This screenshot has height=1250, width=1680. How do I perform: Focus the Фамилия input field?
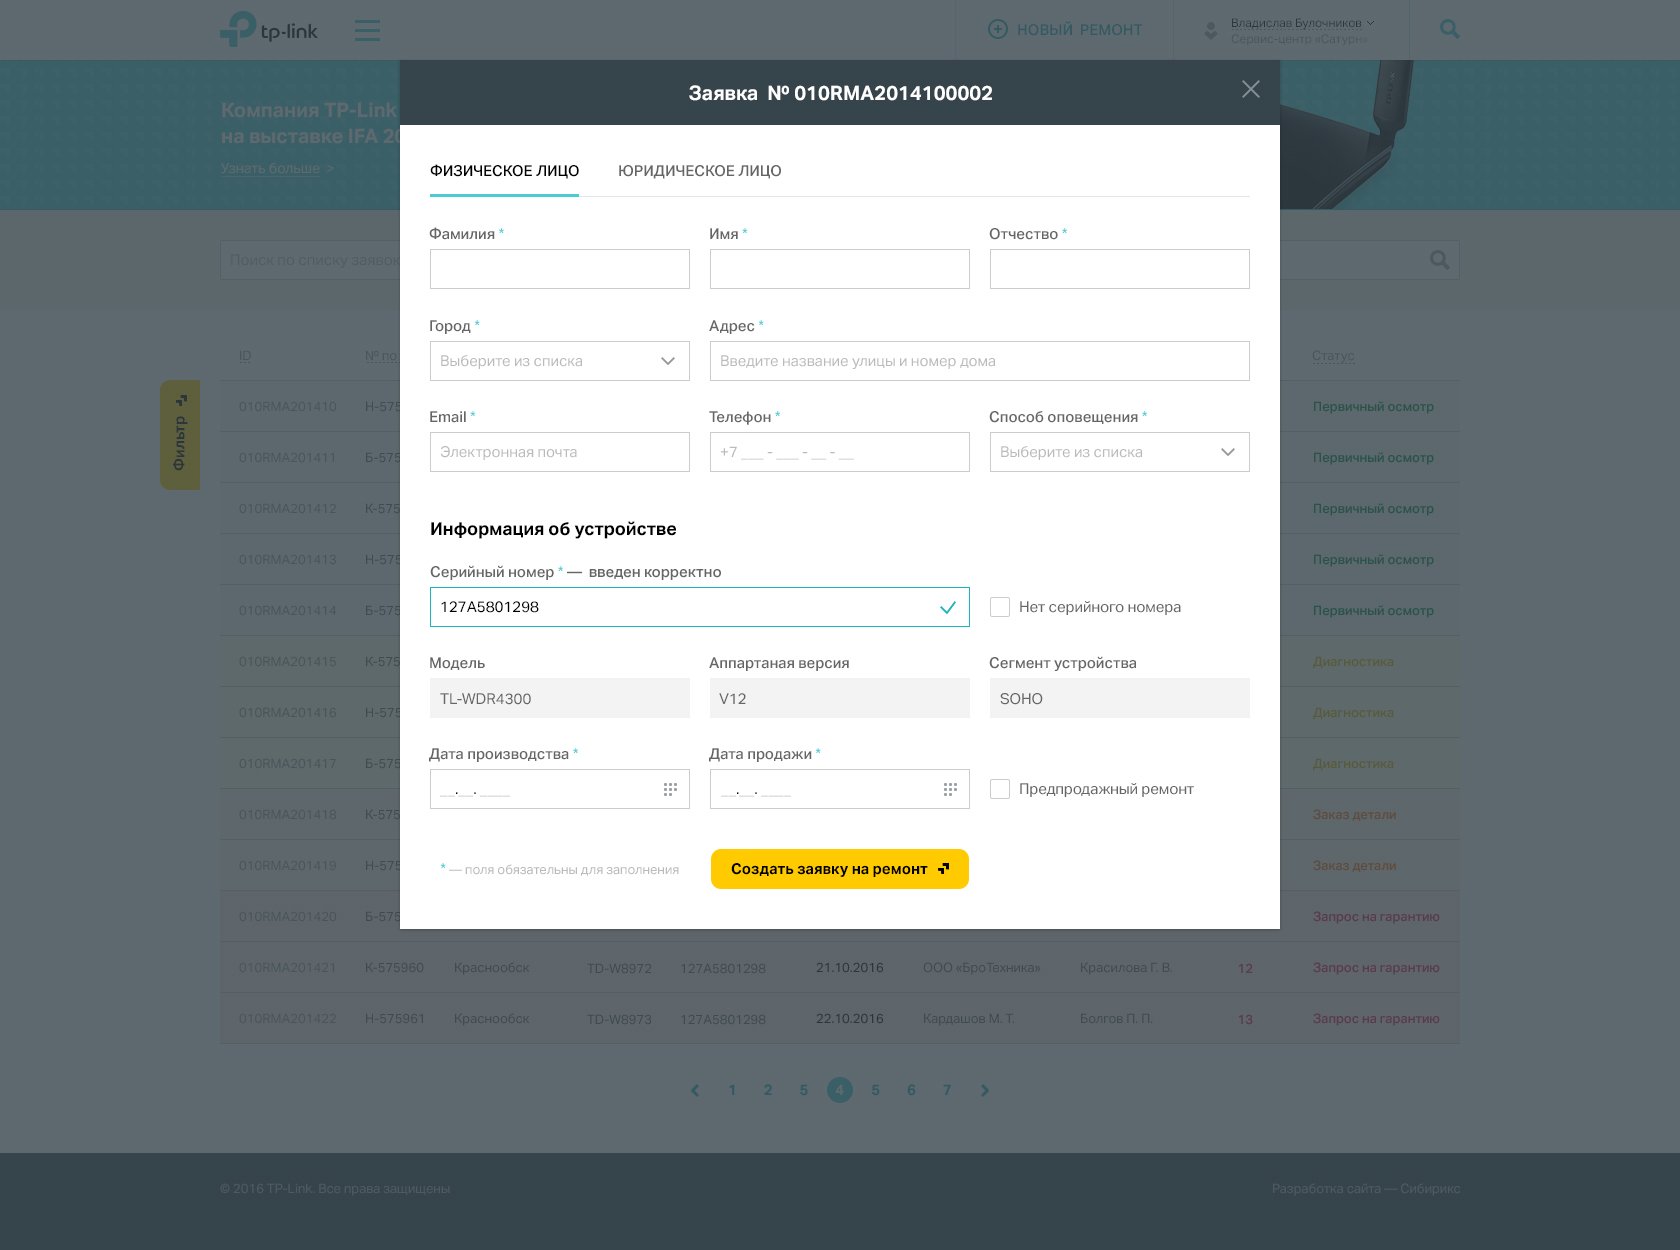click(x=560, y=269)
